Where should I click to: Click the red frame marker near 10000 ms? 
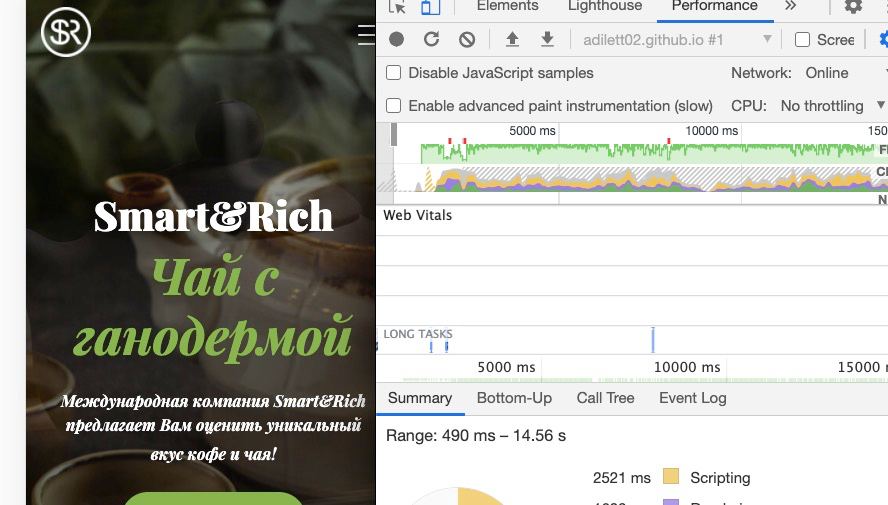[669, 140]
